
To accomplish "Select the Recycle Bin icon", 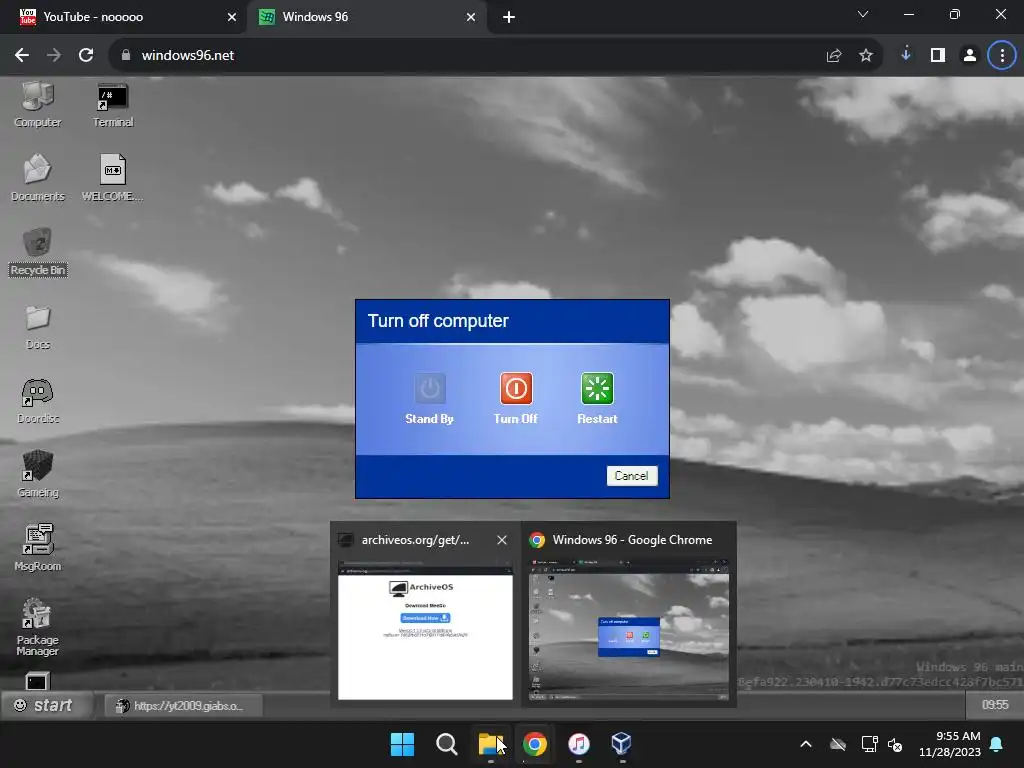I will pos(37,252).
